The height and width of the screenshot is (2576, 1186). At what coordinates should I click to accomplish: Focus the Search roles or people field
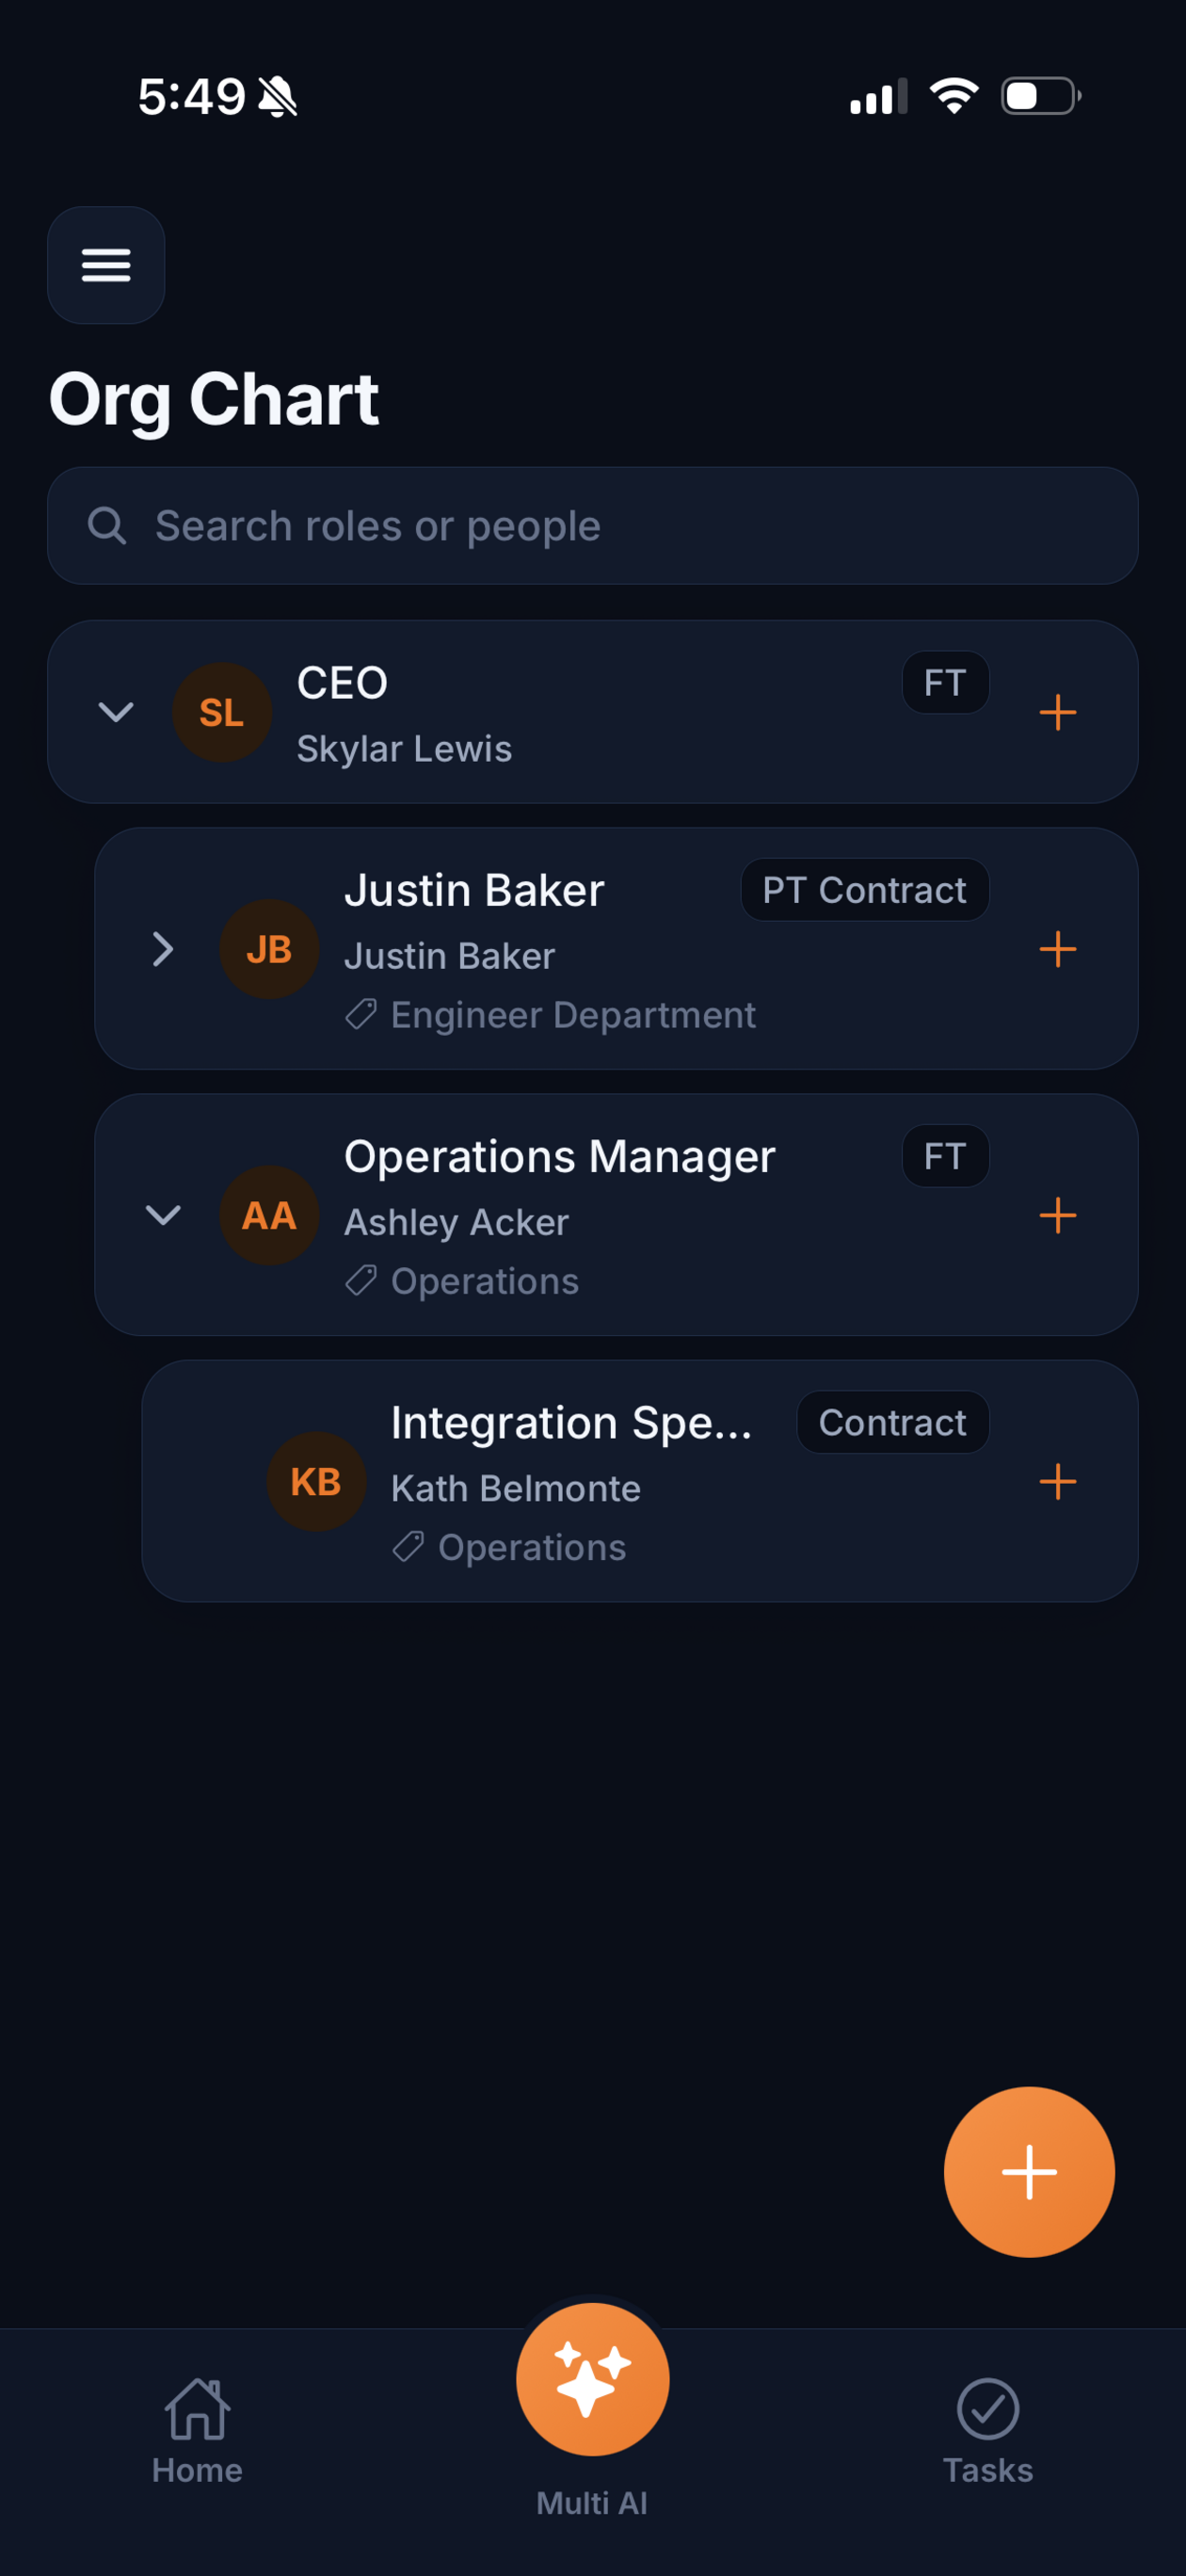593,526
